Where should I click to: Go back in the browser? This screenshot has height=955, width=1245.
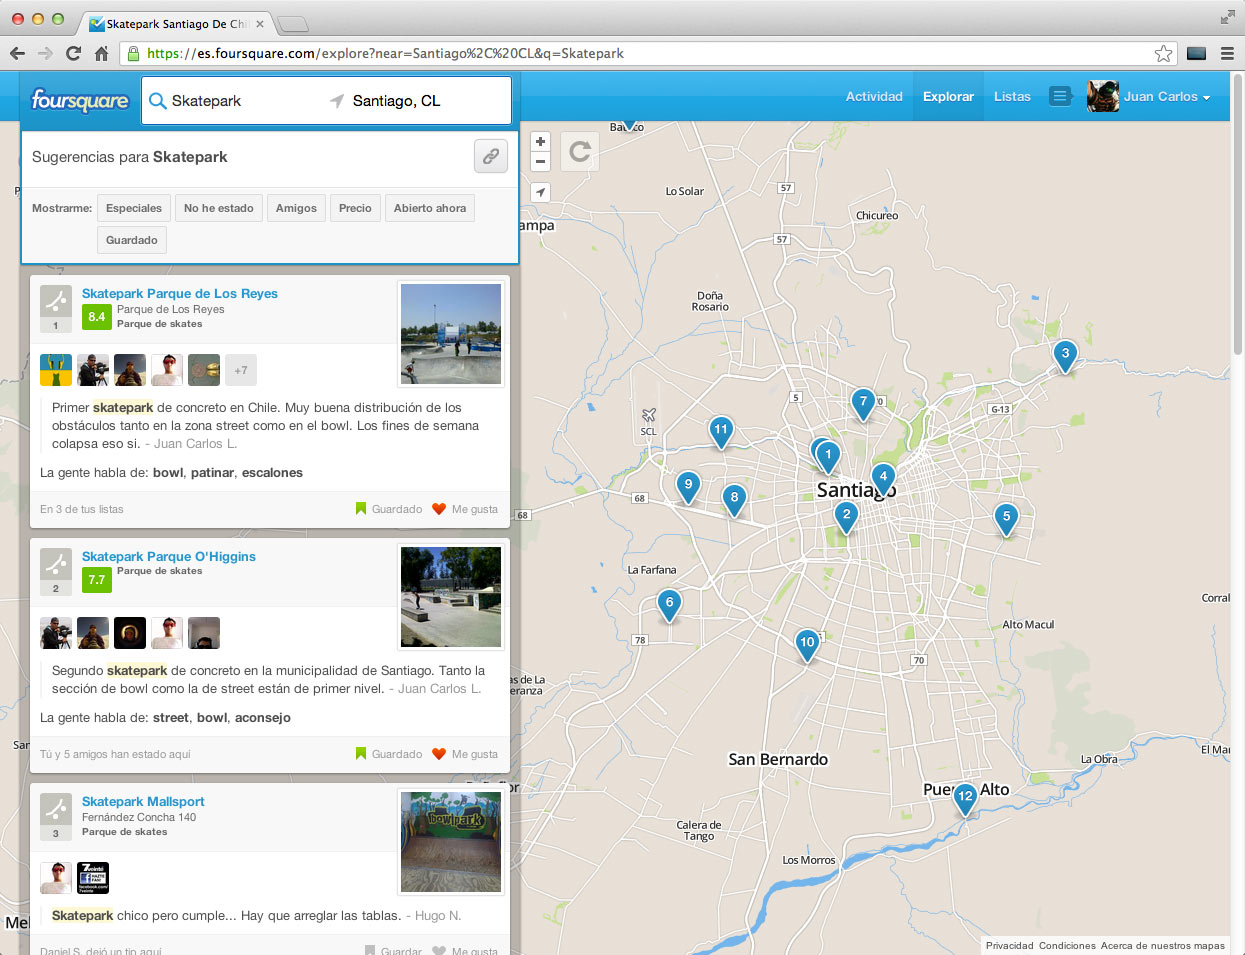click(17, 53)
